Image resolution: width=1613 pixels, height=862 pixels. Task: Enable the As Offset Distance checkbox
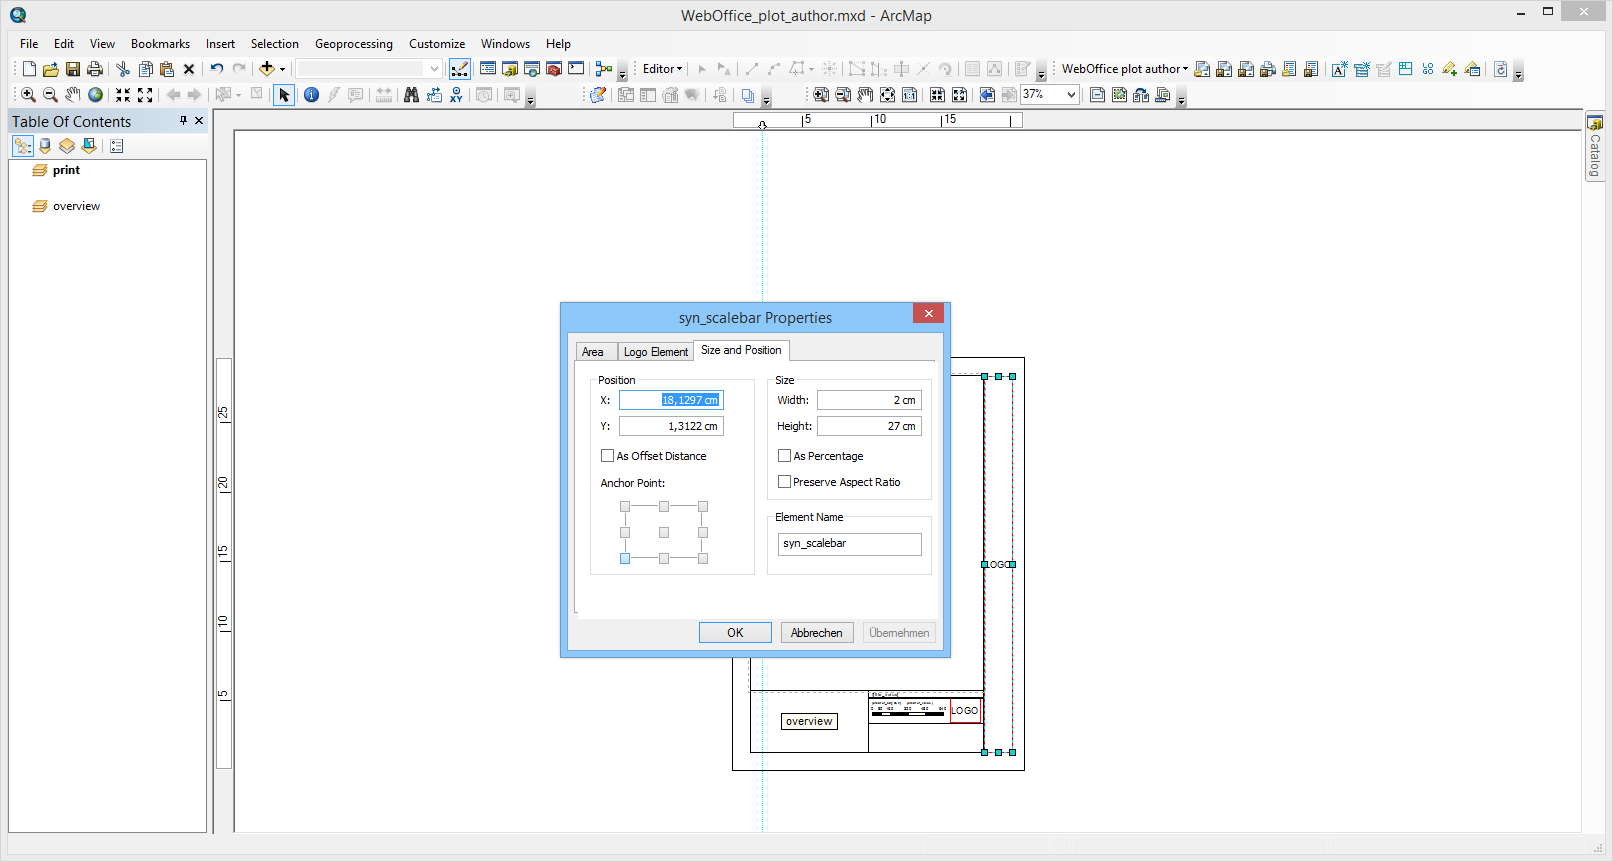[x=607, y=456]
